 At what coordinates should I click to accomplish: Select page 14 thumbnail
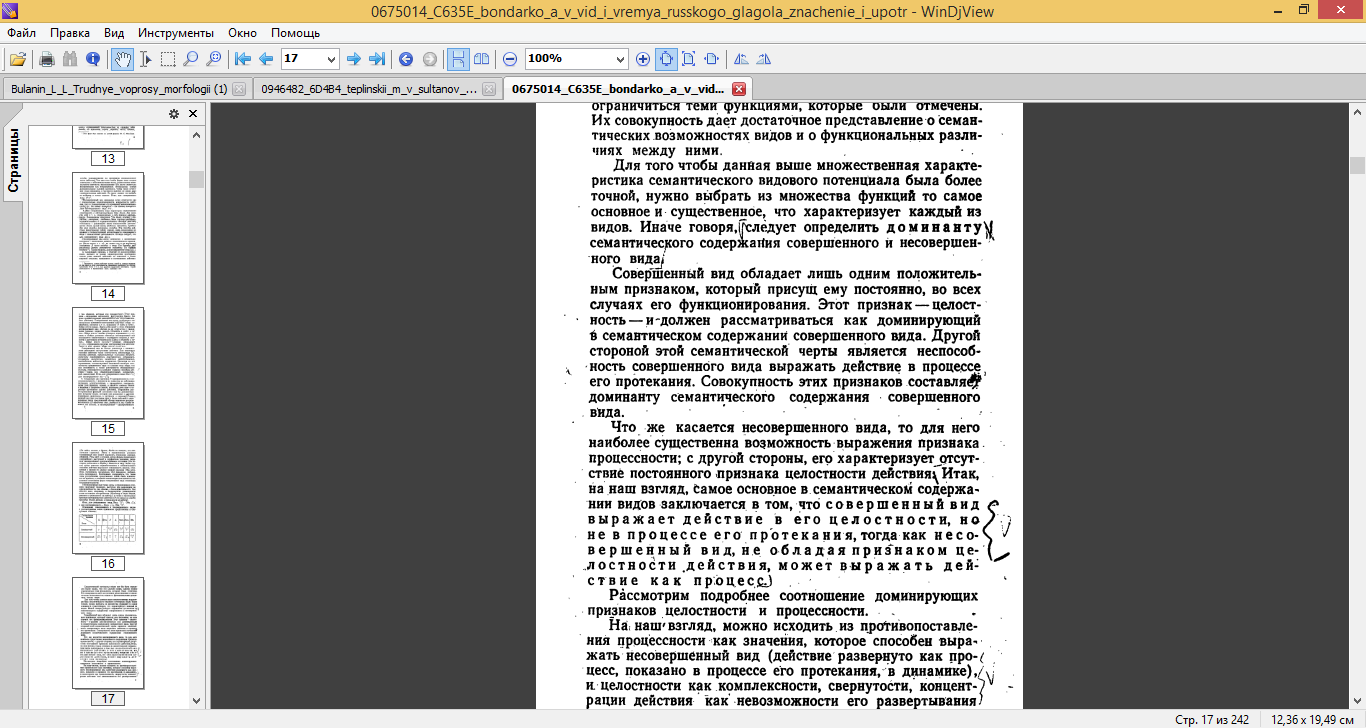(x=108, y=227)
